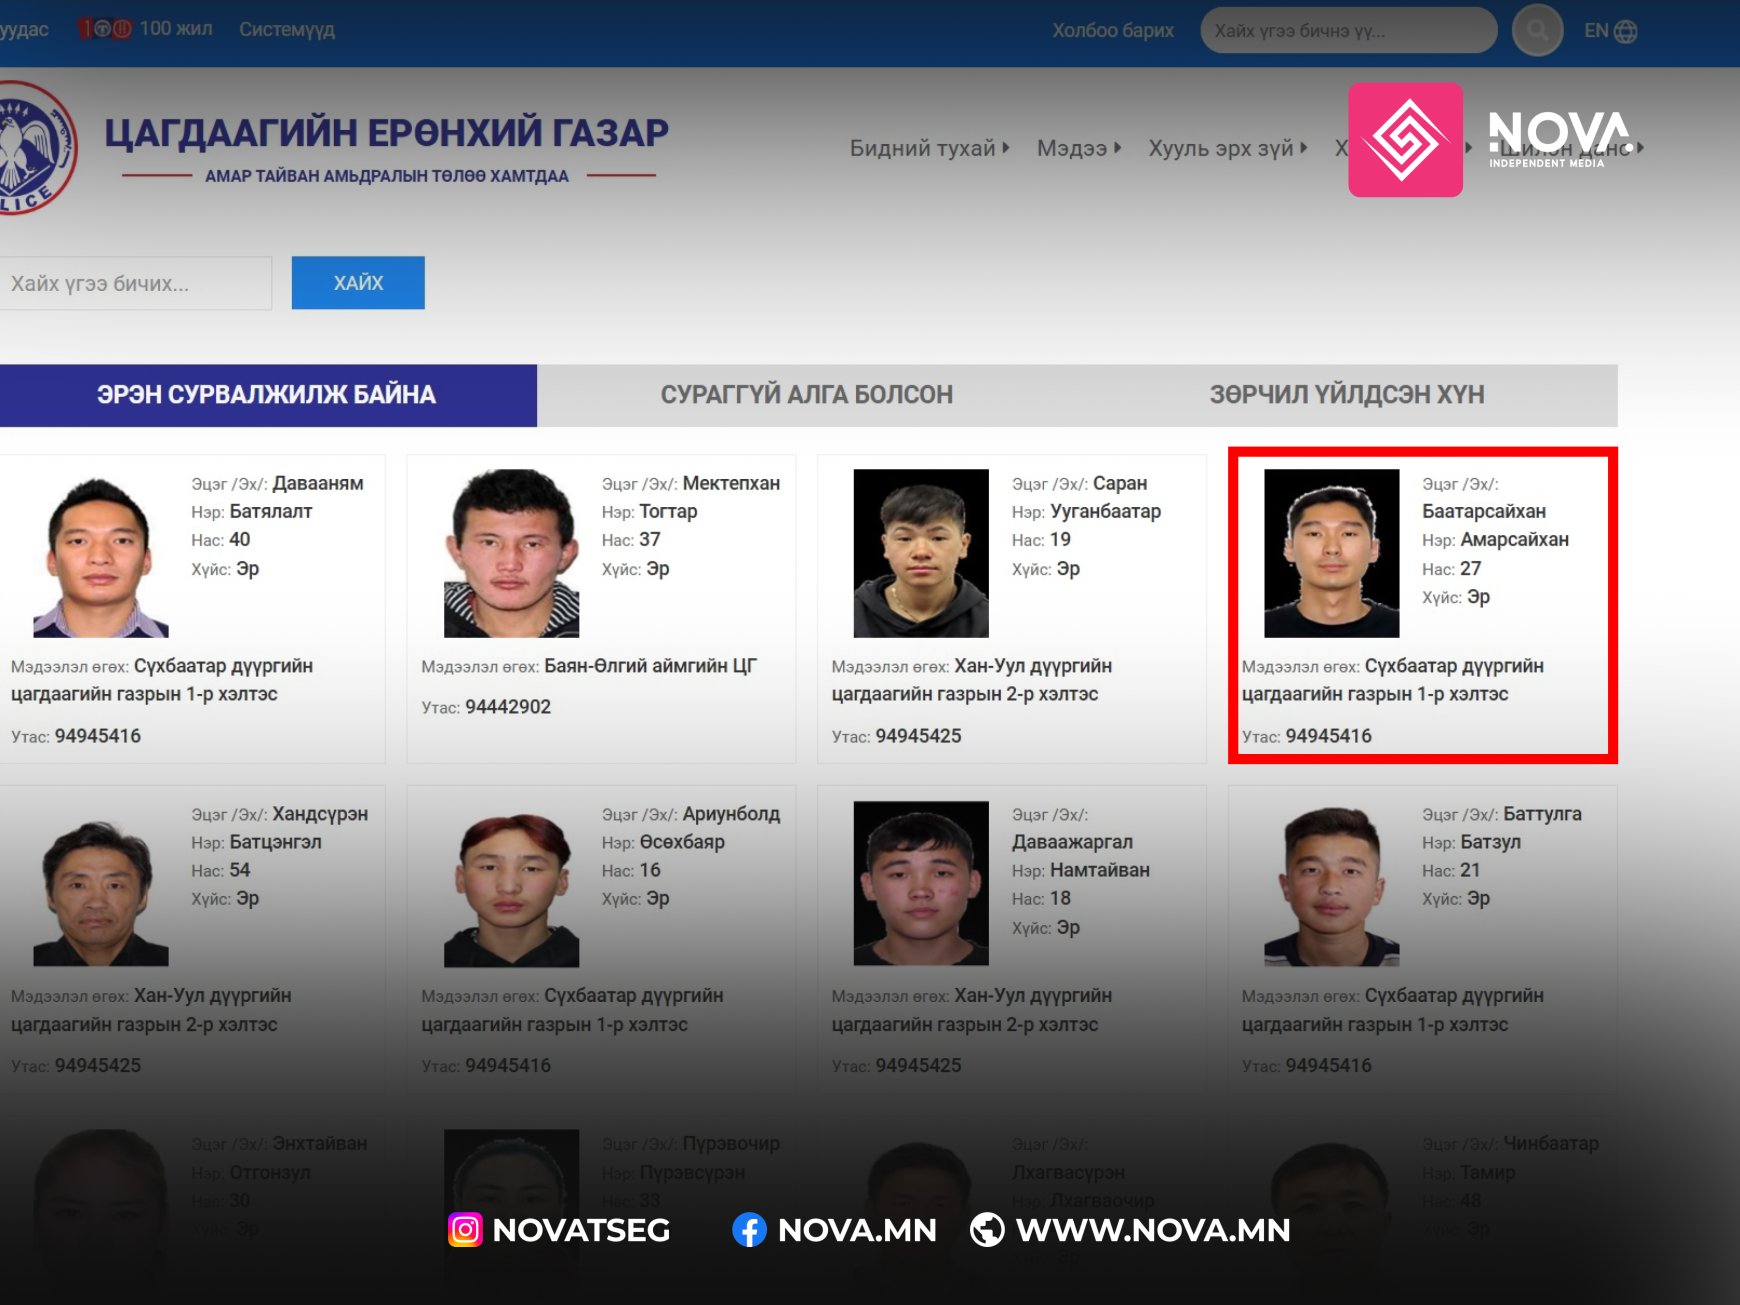This screenshot has width=1740, height=1305.
Task: Select the СУРАГГҮЙ АЛГА БОЛСОН tab
Action: [807, 395]
